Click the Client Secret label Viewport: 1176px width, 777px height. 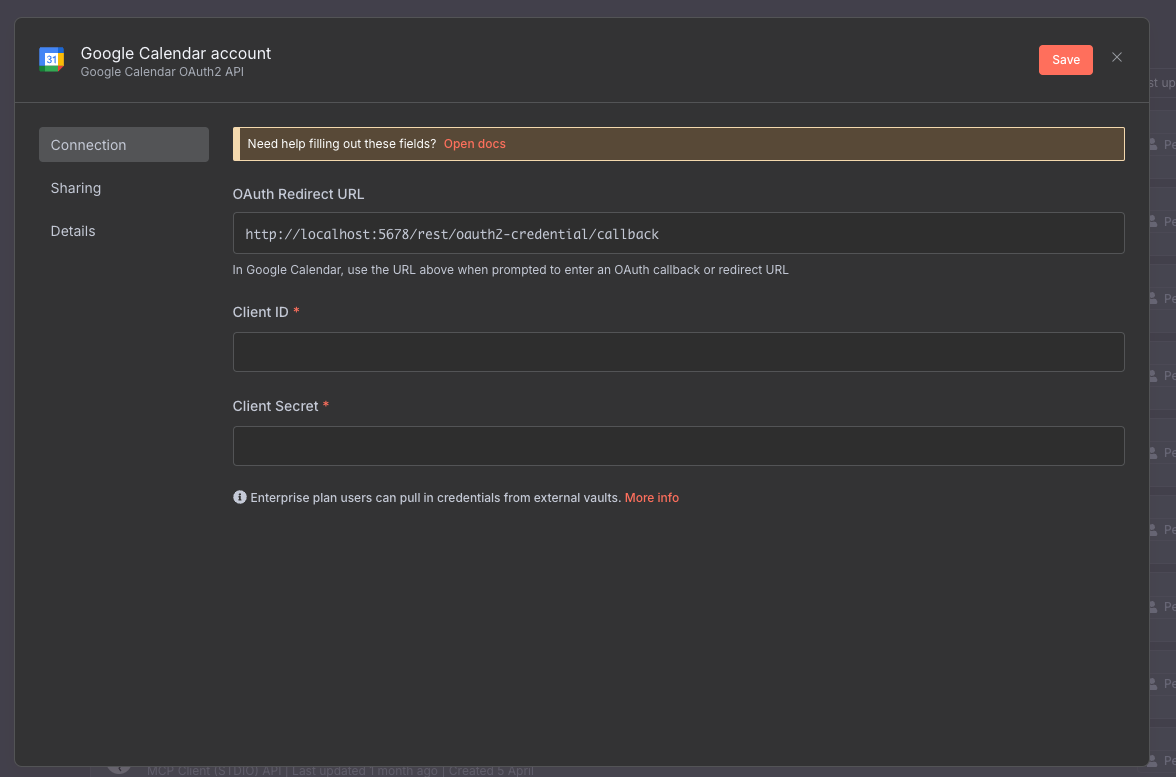pos(275,406)
